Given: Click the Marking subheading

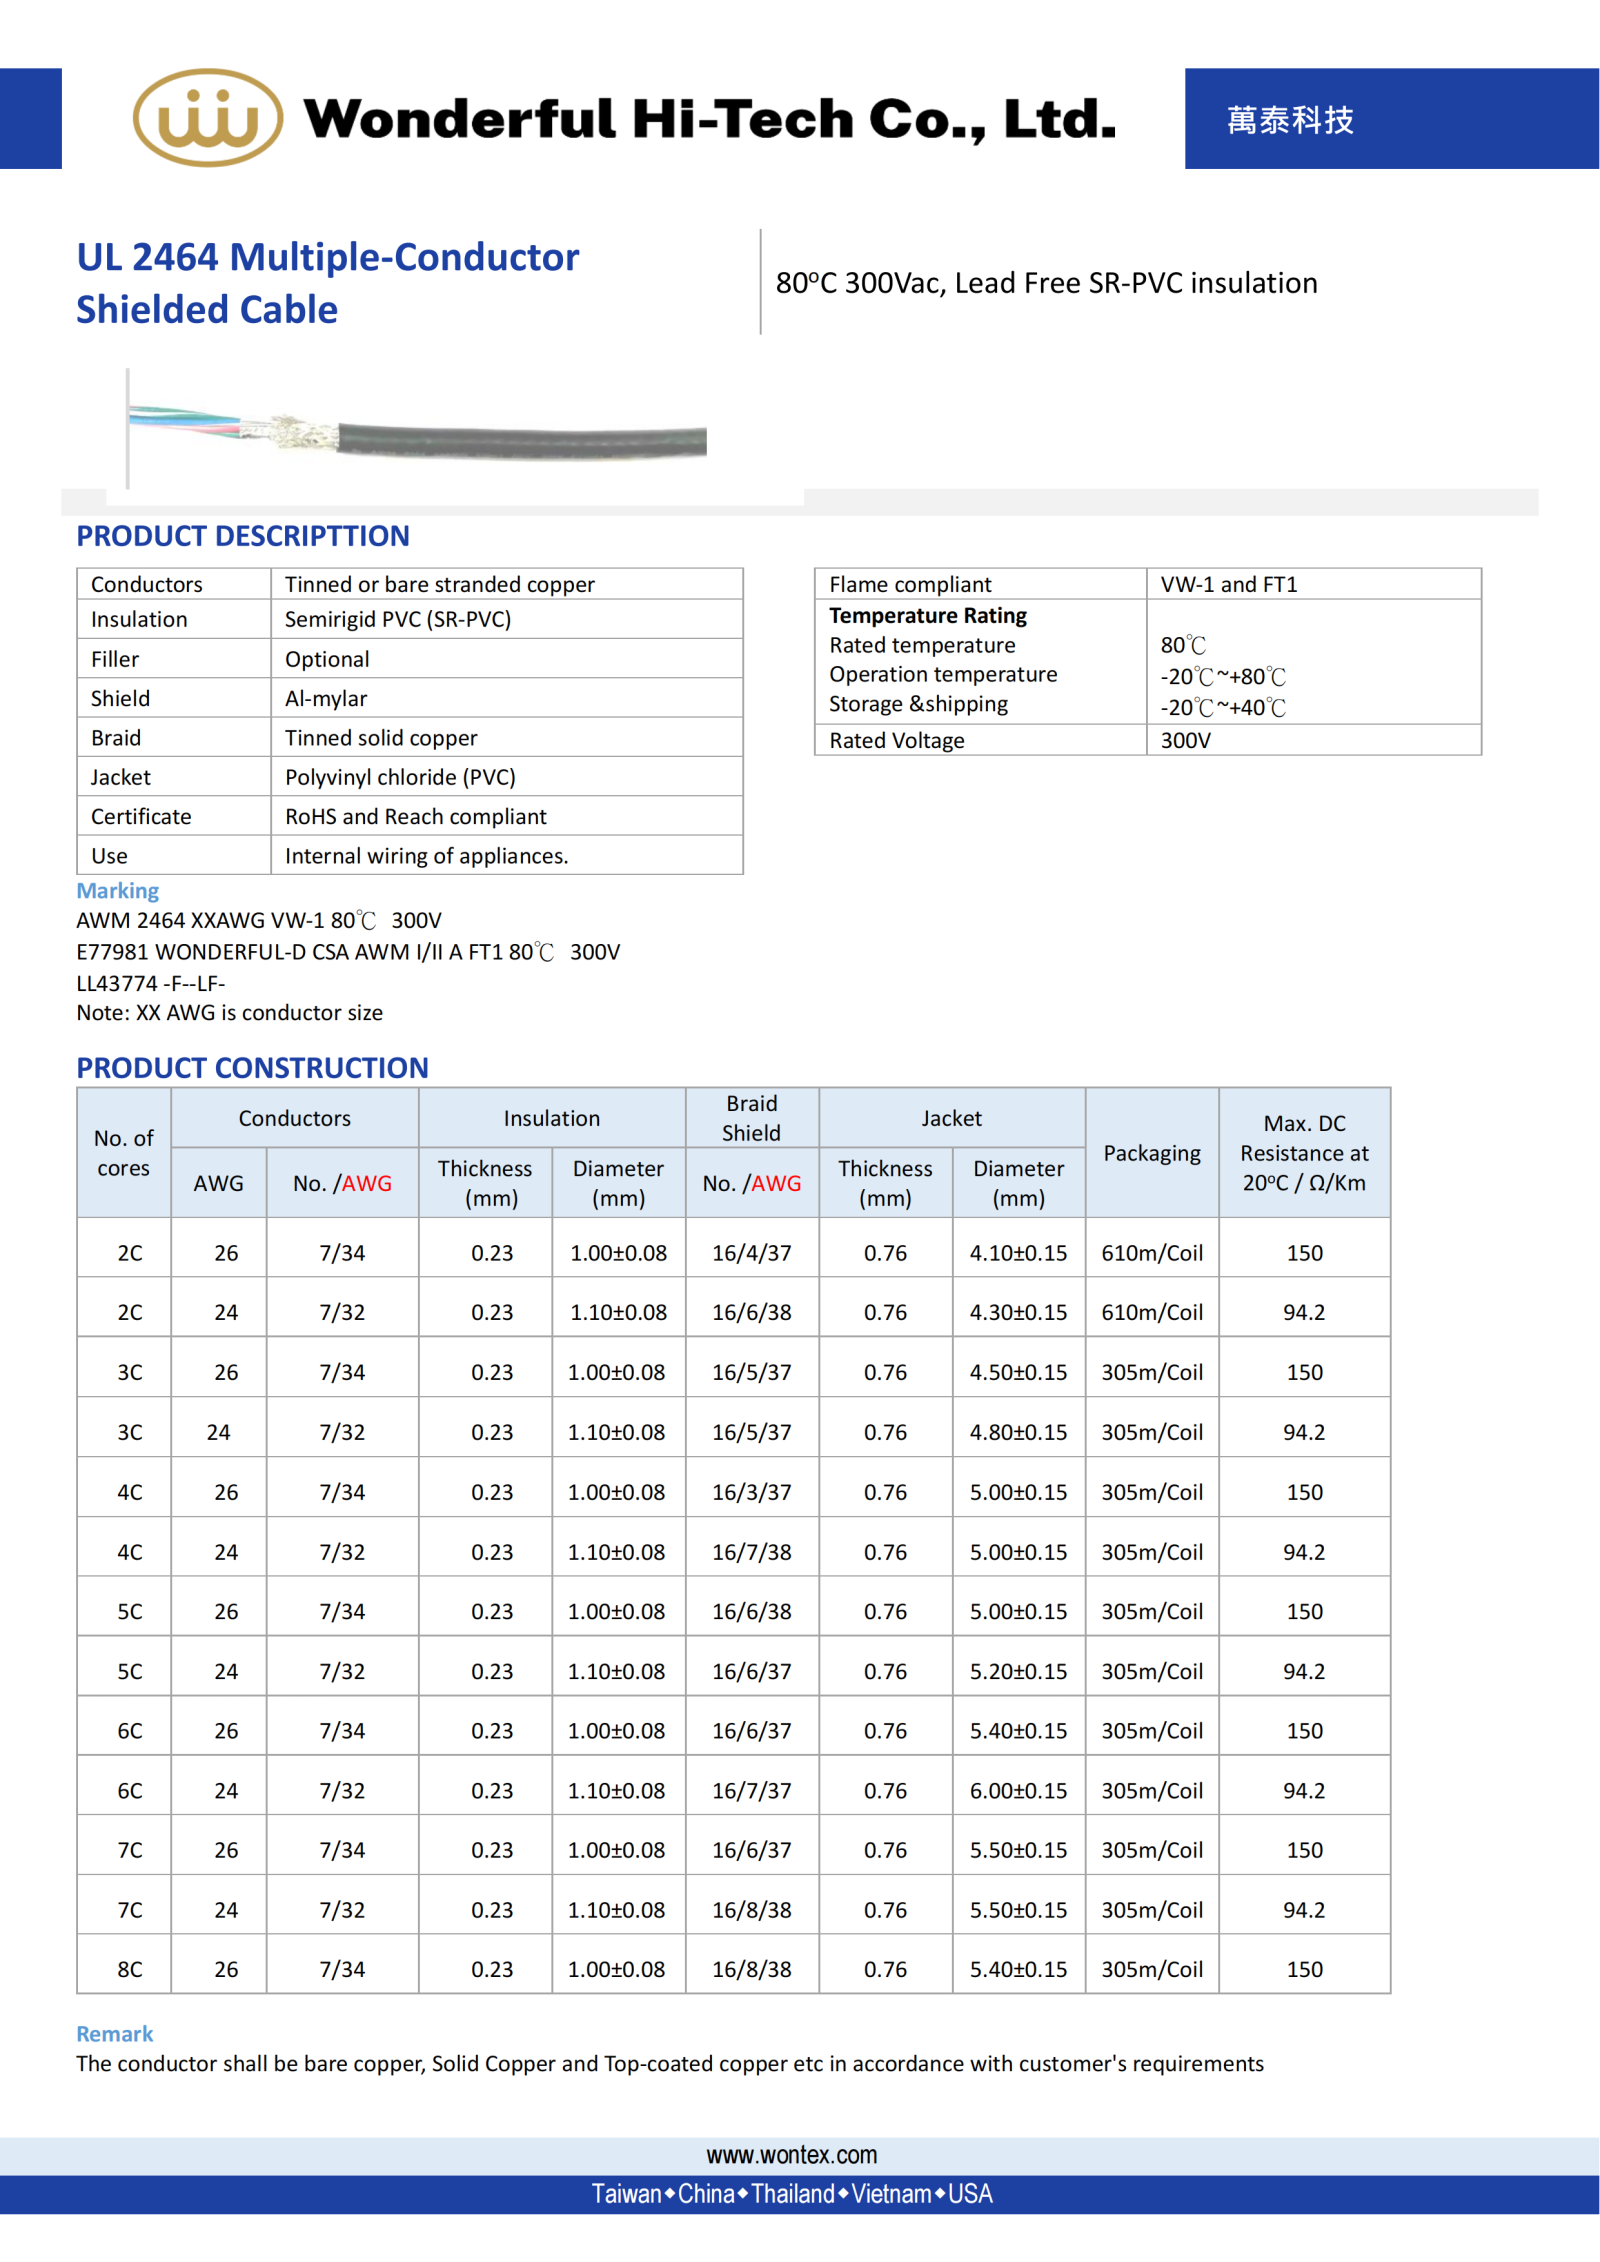Looking at the screenshot, I should click(x=117, y=890).
